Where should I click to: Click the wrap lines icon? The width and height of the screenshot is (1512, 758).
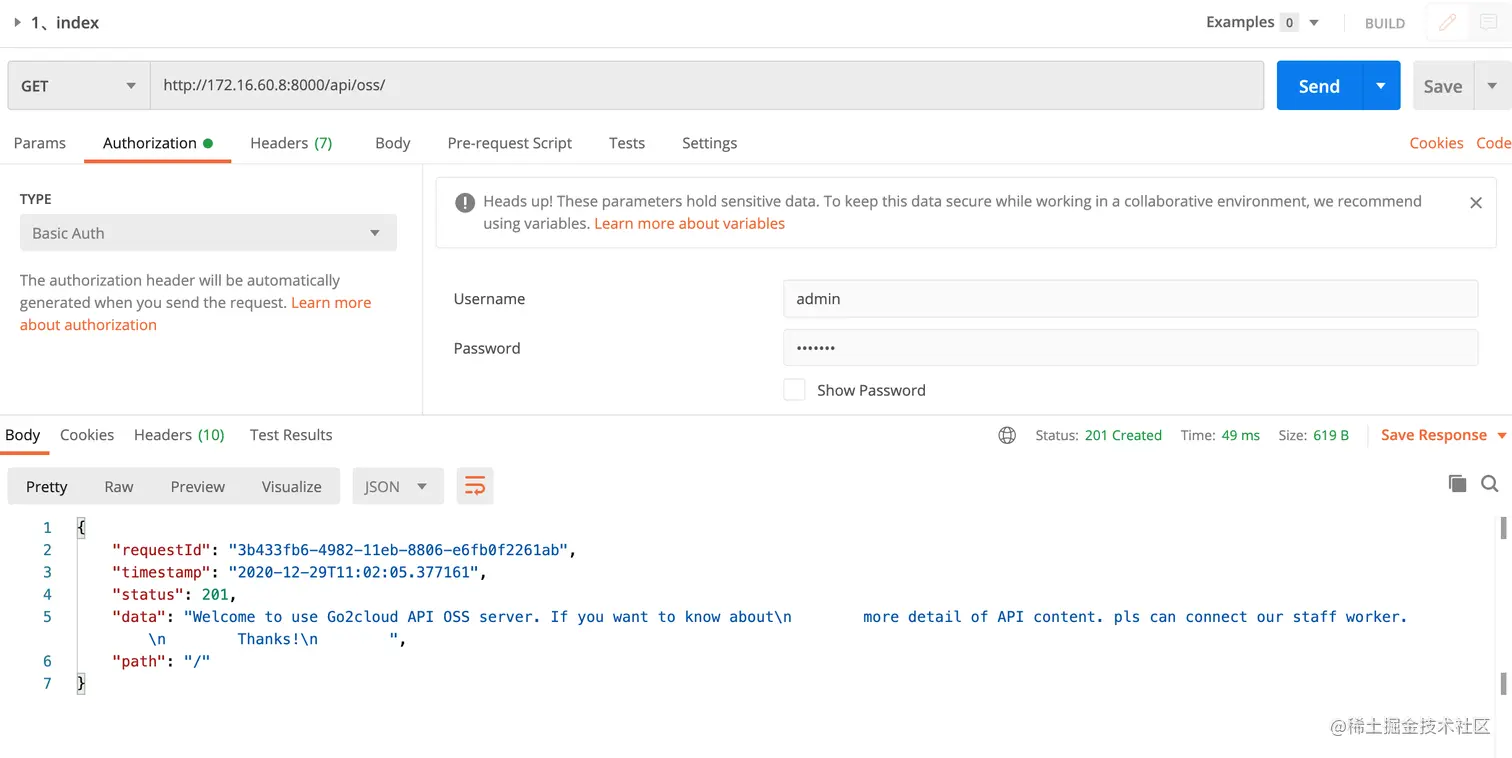(x=475, y=487)
